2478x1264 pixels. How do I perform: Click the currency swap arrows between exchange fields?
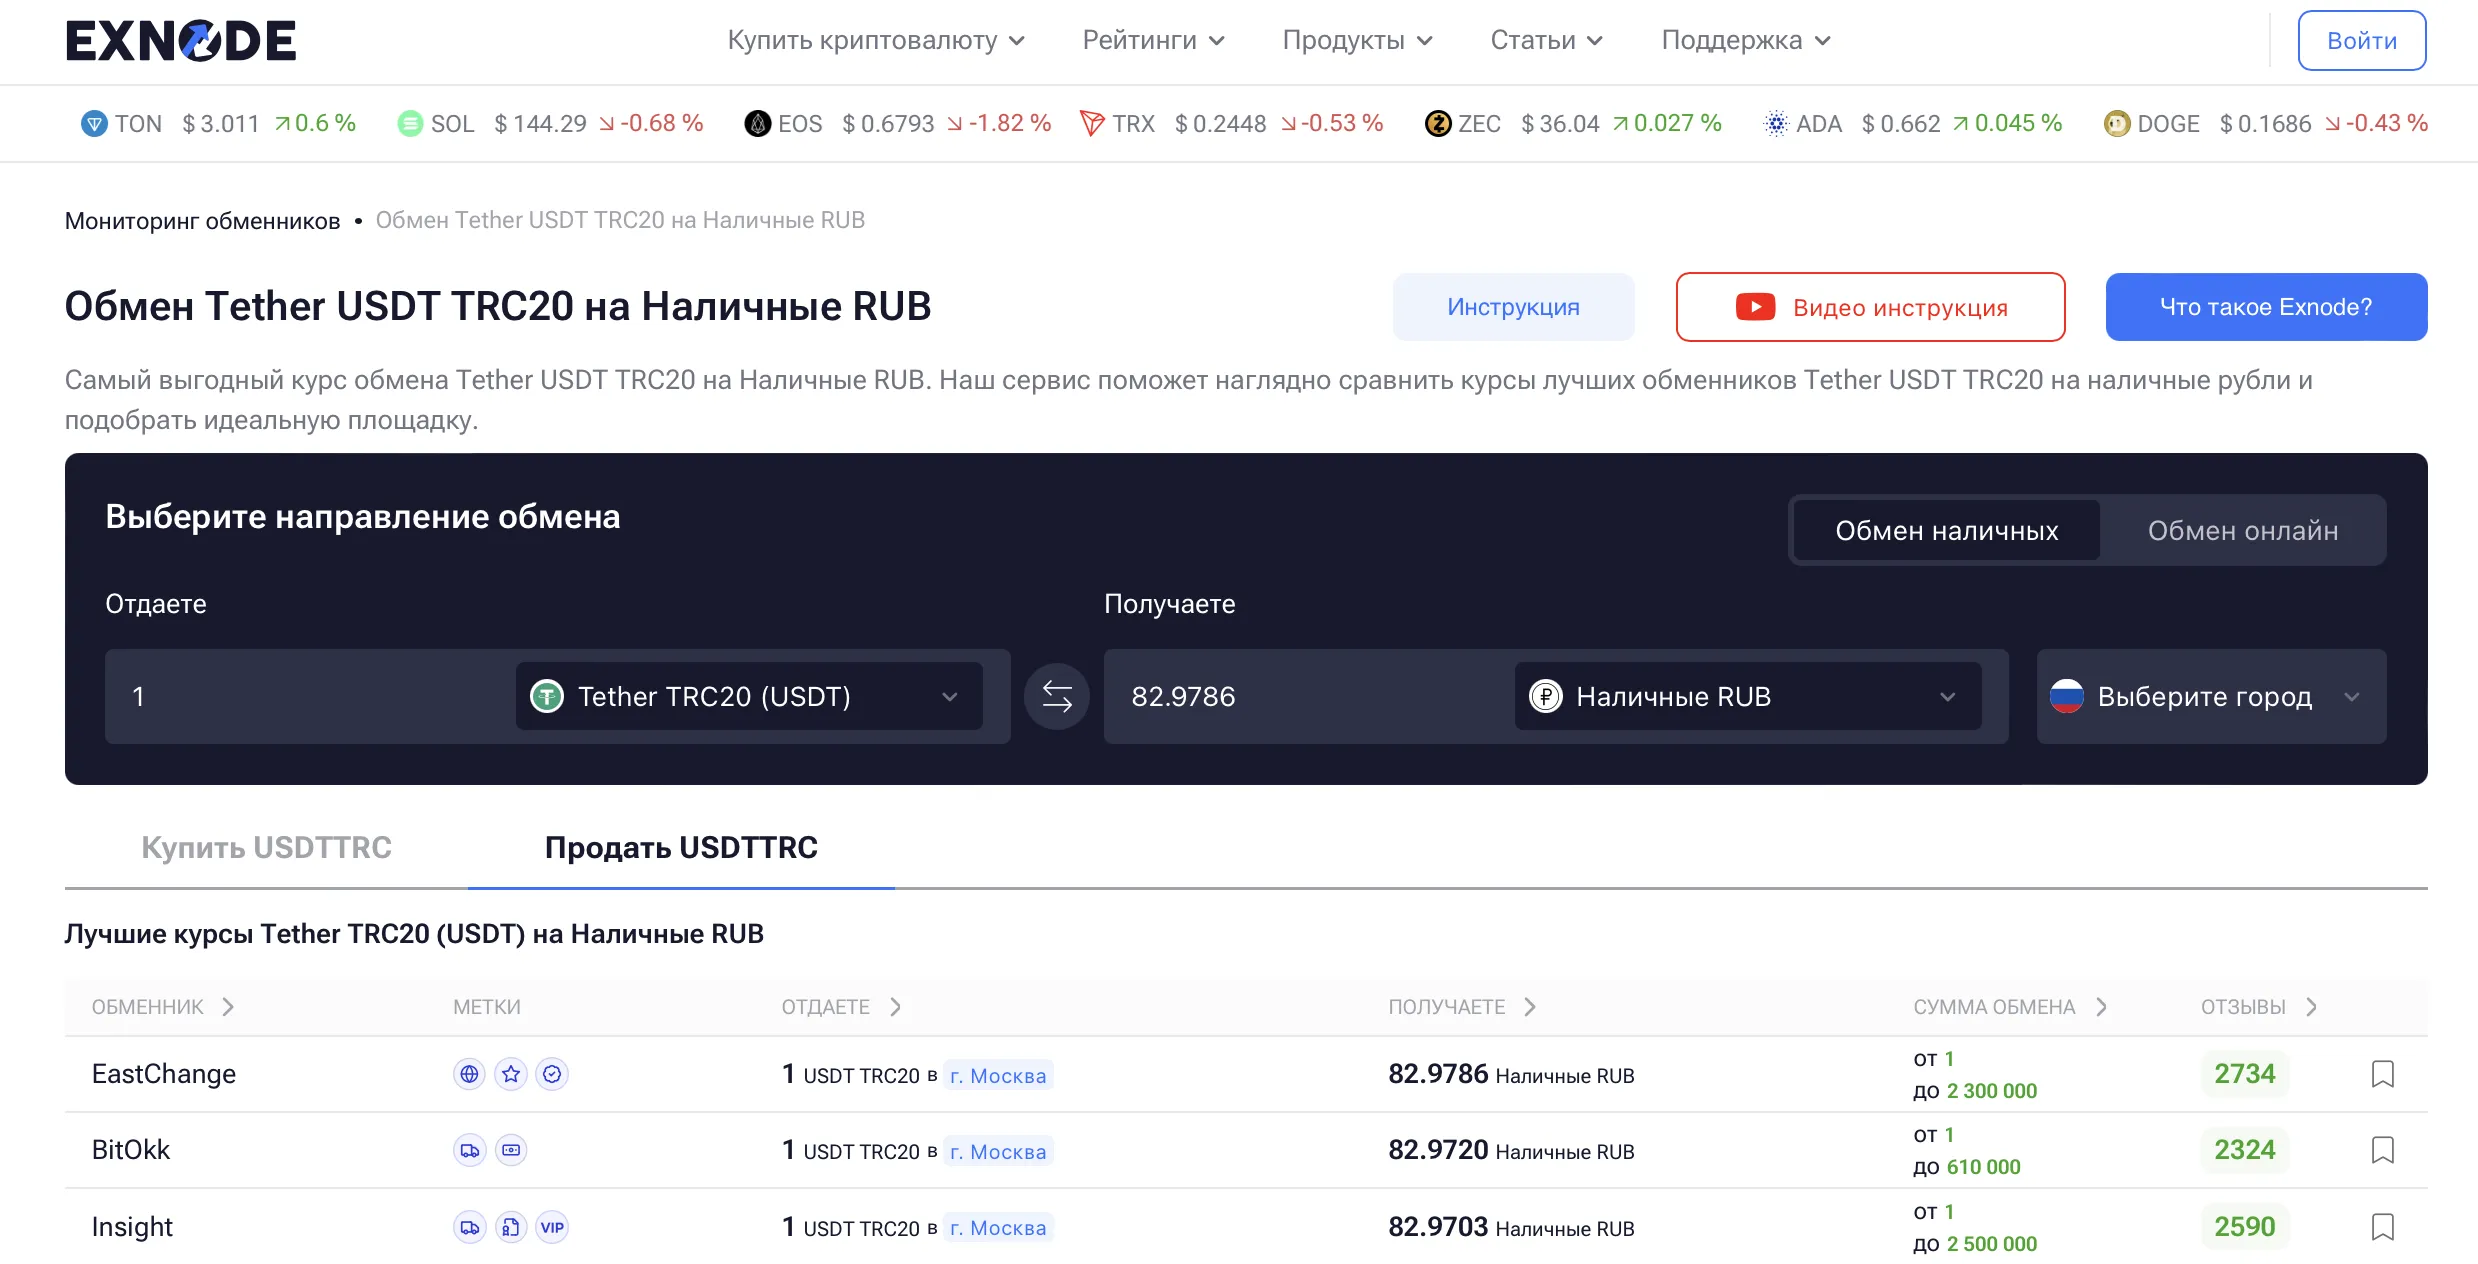point(1056,696)
